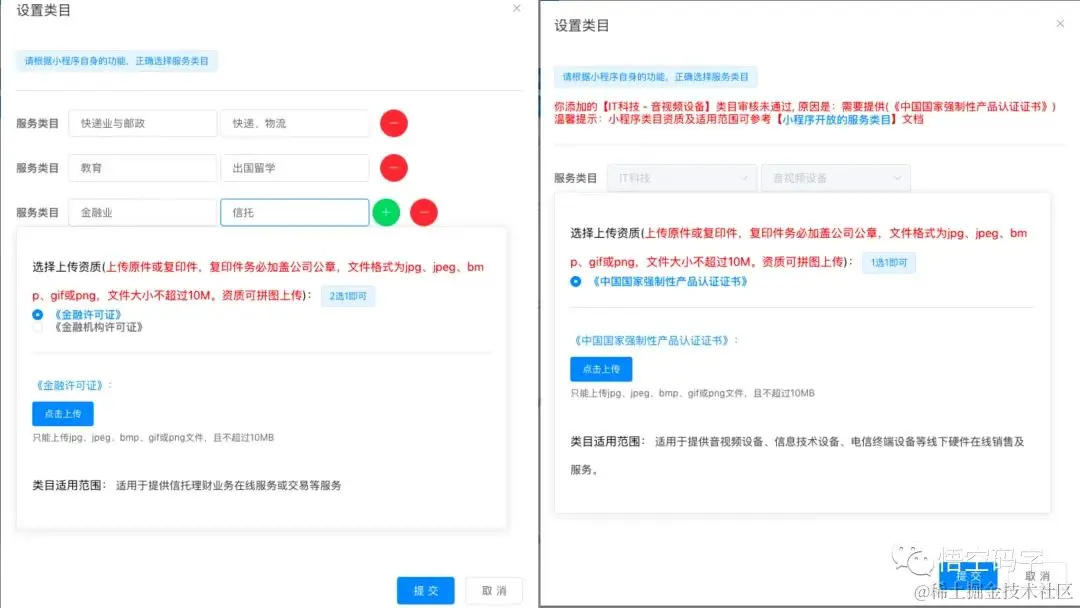Image resolution: width=1080 pixels, height=608 pixels.
Task: Open the IT科技 category dropdown
Action: [x=681, y=177]
